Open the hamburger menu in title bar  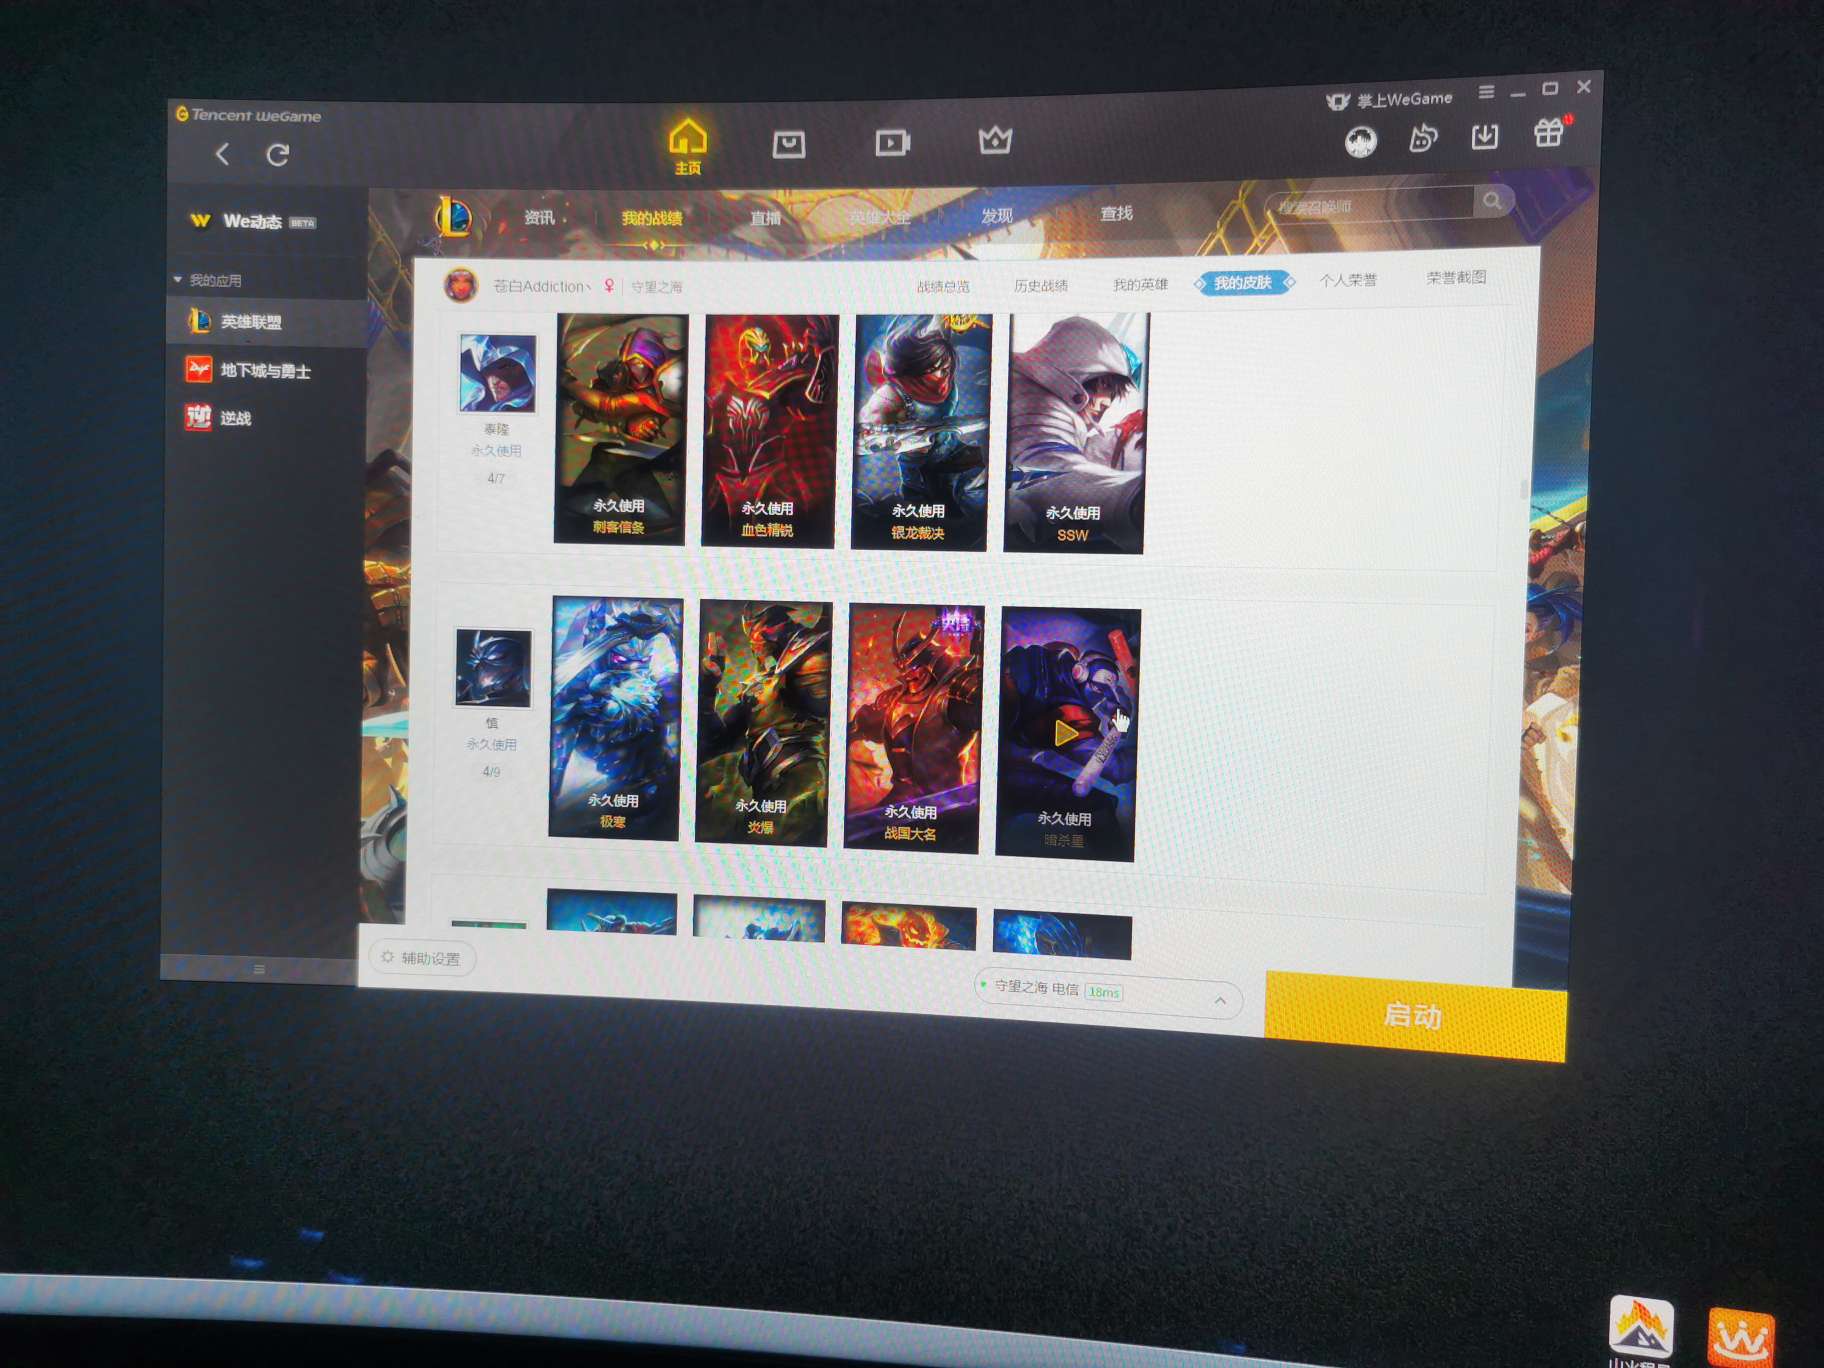click(1487, 92)
